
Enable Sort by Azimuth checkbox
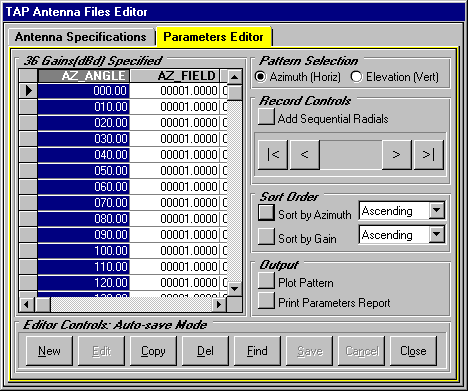[266, 213]
